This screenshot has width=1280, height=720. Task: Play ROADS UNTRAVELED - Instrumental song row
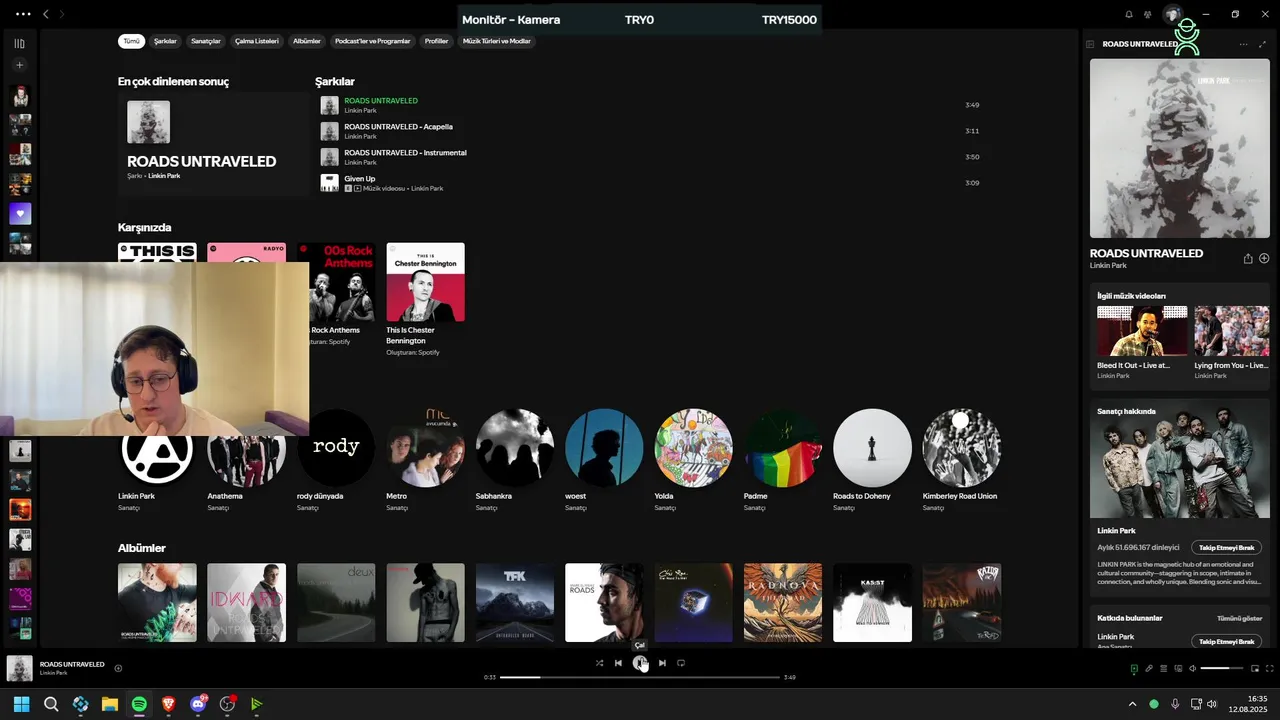point(650,157)
